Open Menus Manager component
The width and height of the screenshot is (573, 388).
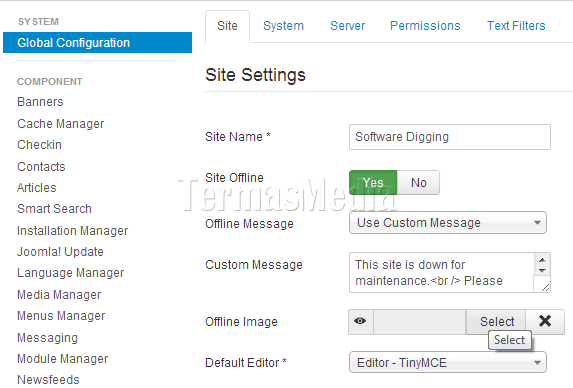click(61, 316)
